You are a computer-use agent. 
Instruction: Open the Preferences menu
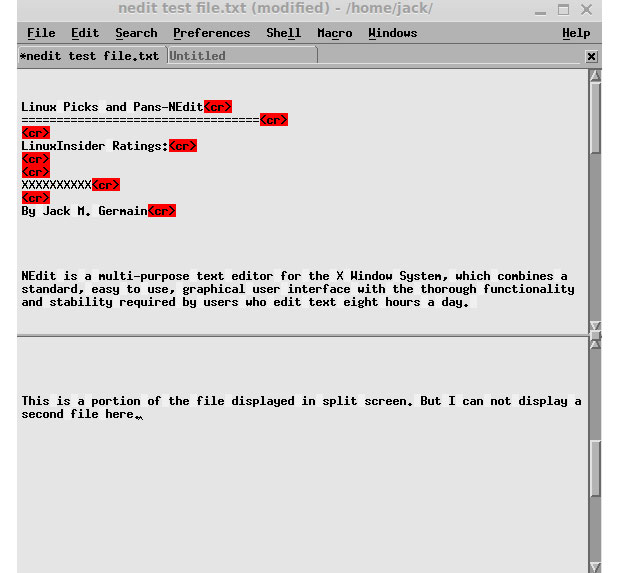coord(212,33)
